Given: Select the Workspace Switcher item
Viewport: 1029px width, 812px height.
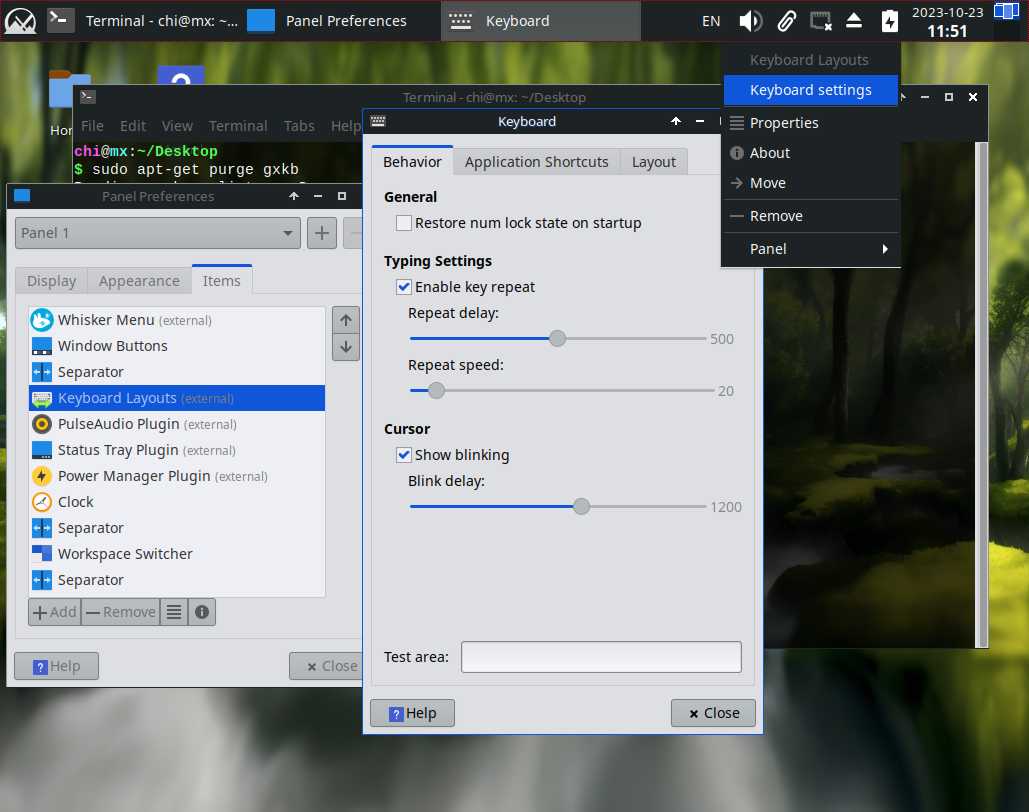Looking at the screenshot, I should click(177, 554).
